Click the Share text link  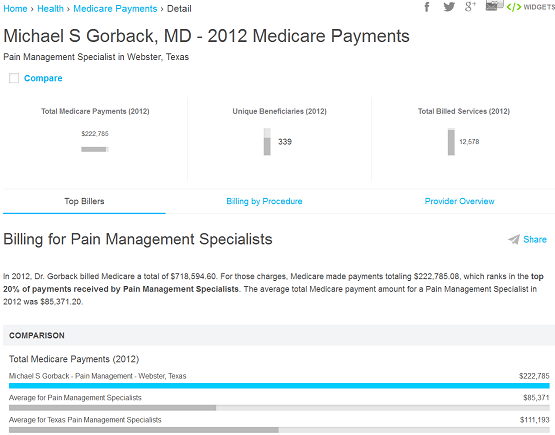click(535, 240)
